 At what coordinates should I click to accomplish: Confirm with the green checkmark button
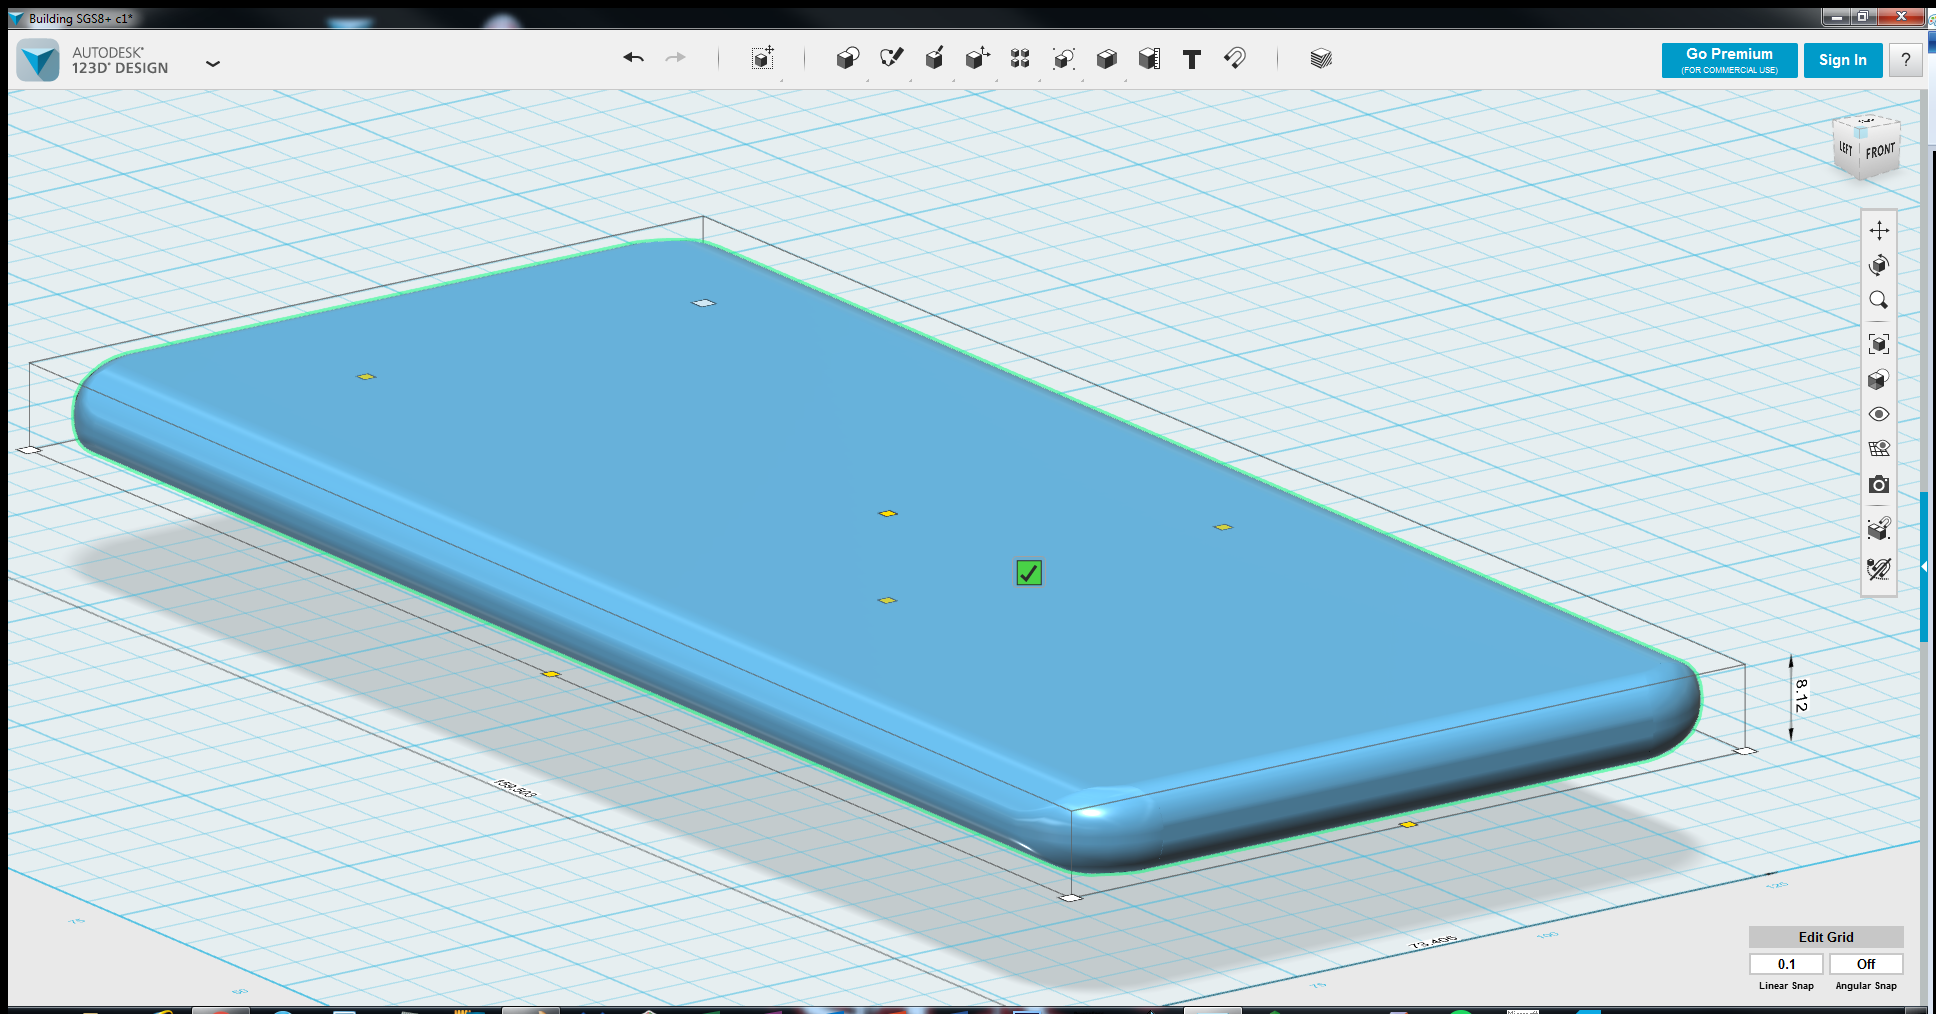pyautogui.click(x=1029, y=572)
